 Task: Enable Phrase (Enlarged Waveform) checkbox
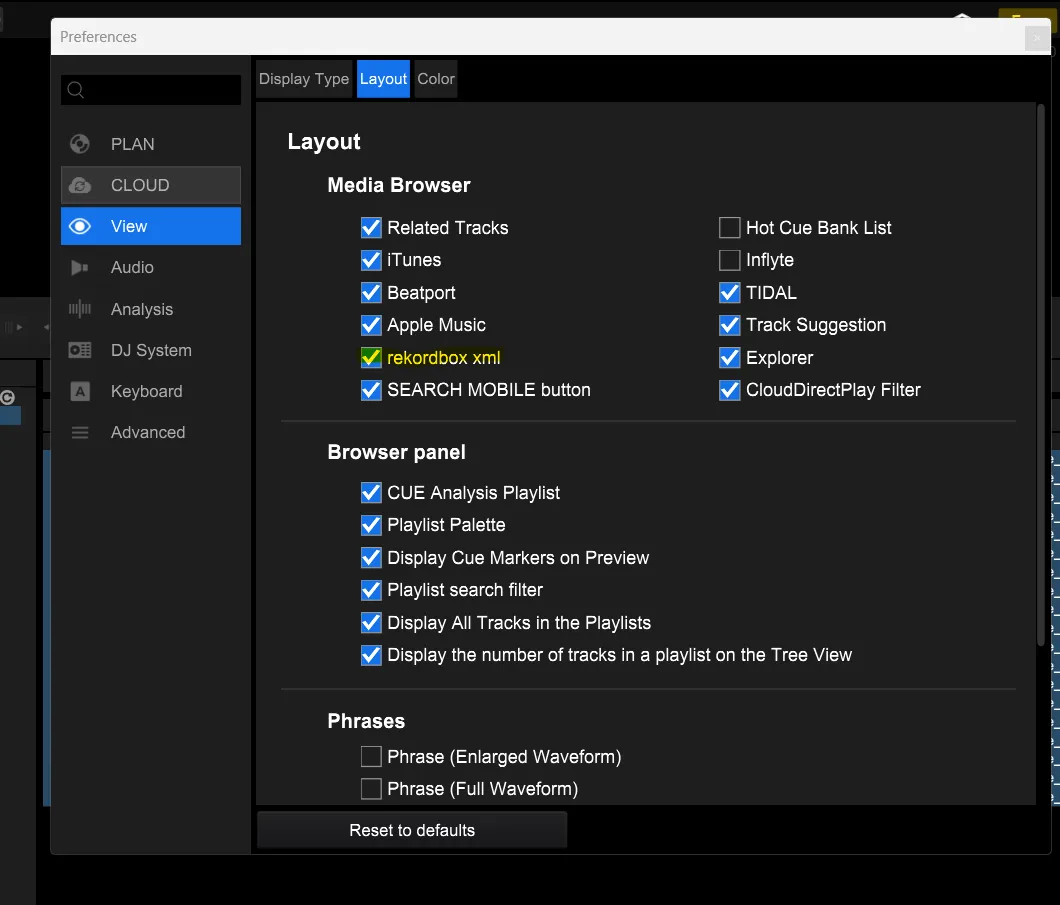371,757
